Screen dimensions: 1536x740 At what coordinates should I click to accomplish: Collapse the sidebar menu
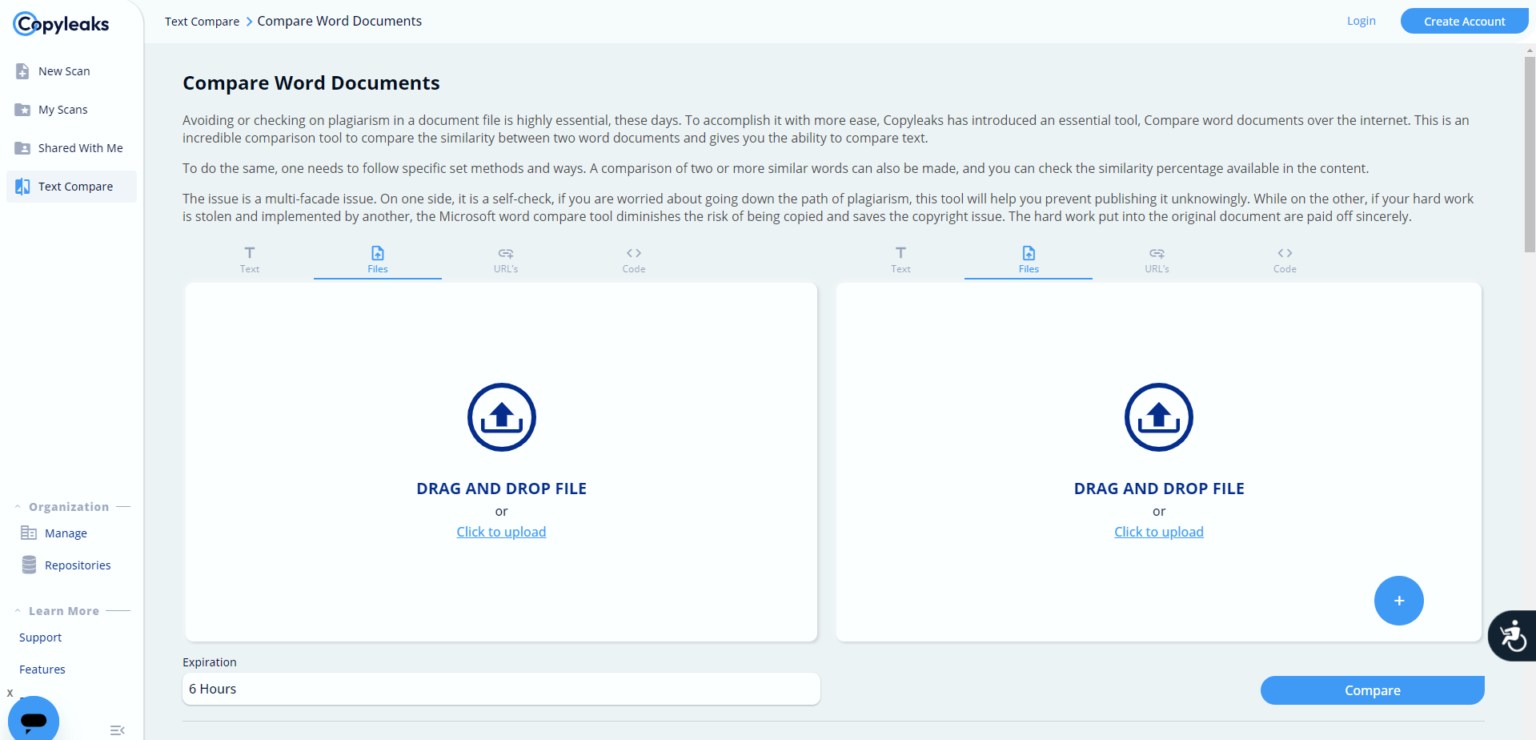click(117, 730)
